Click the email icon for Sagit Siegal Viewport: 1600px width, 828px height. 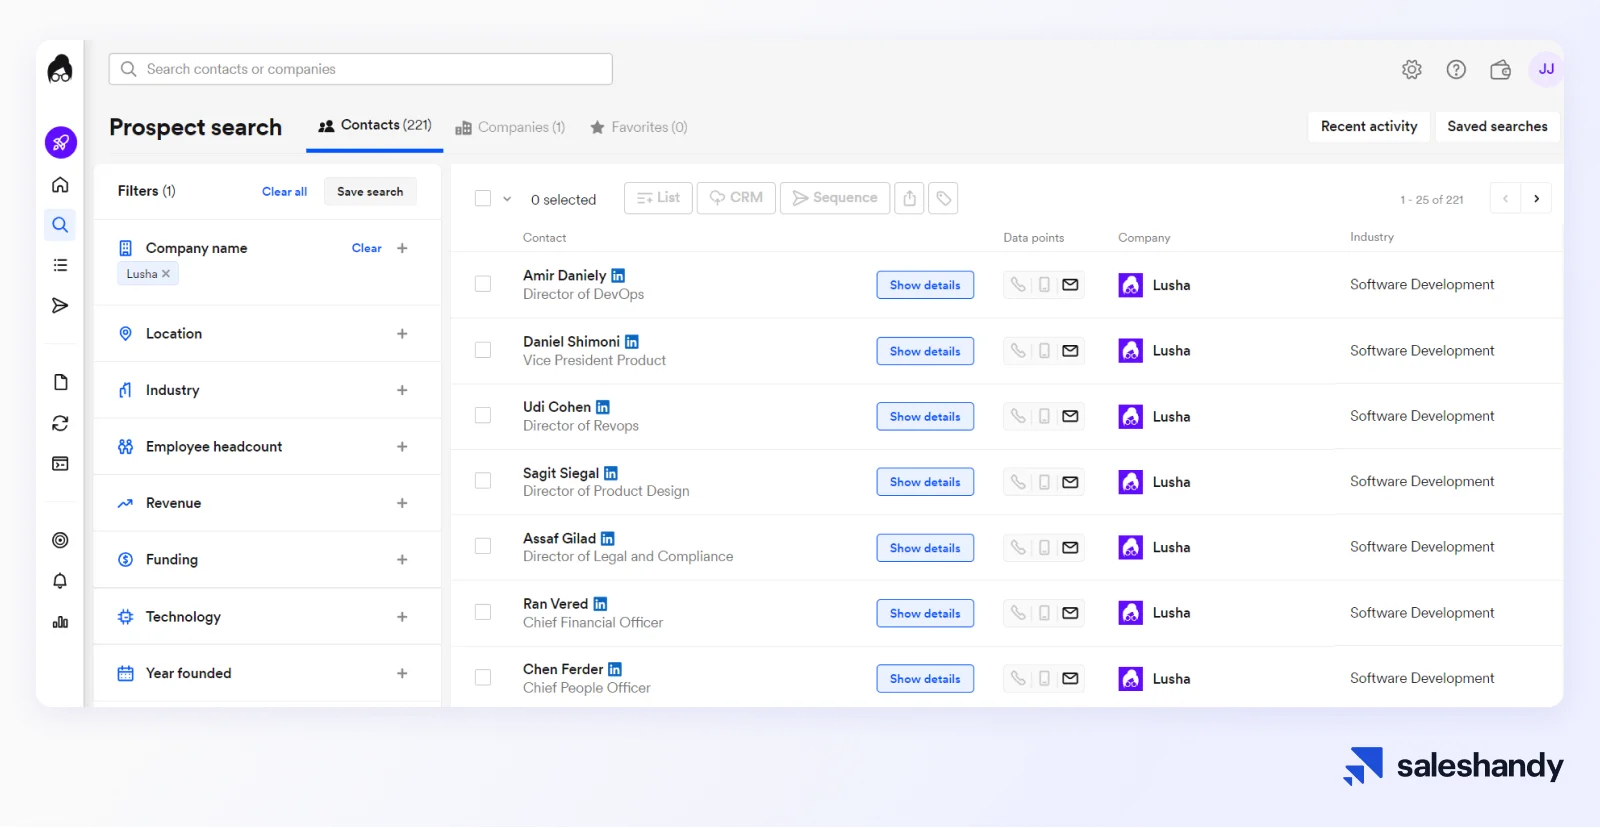pos(1070,482)
